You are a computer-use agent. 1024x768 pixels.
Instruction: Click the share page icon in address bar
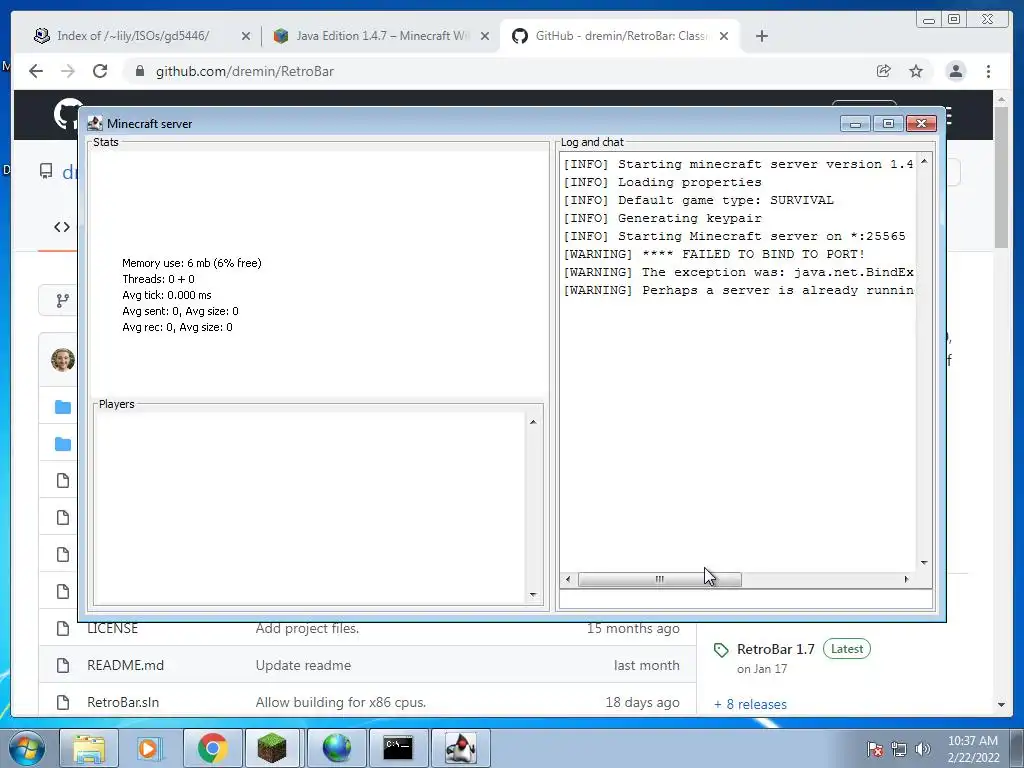884,71
